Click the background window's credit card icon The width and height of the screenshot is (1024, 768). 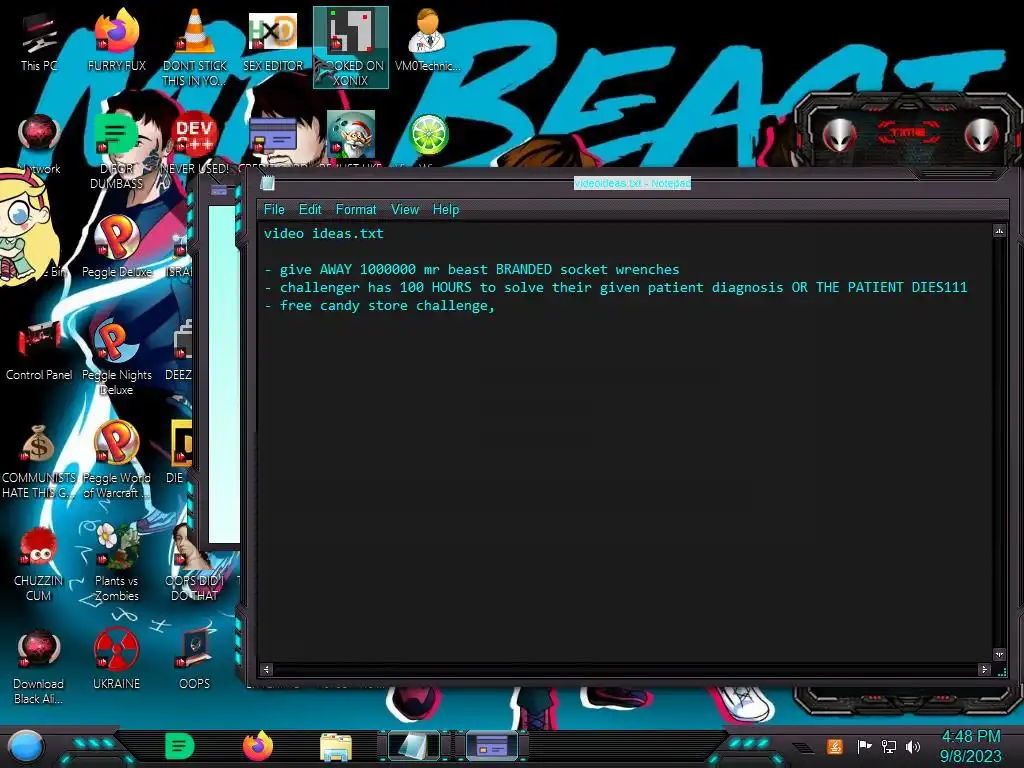(219, 190)
